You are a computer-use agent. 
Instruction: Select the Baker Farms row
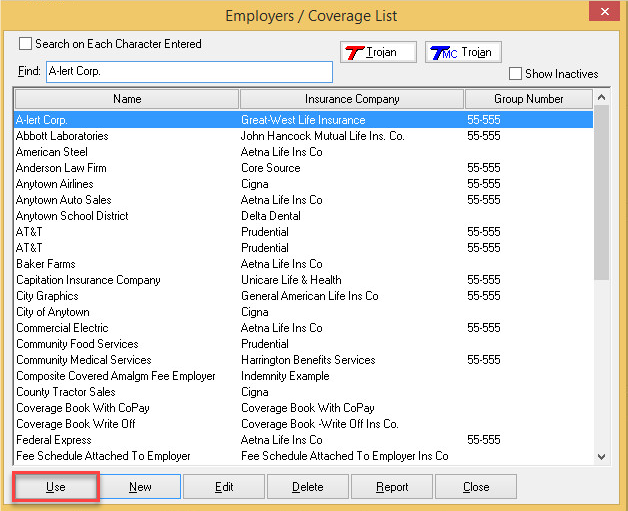click(x=304, y=264)
